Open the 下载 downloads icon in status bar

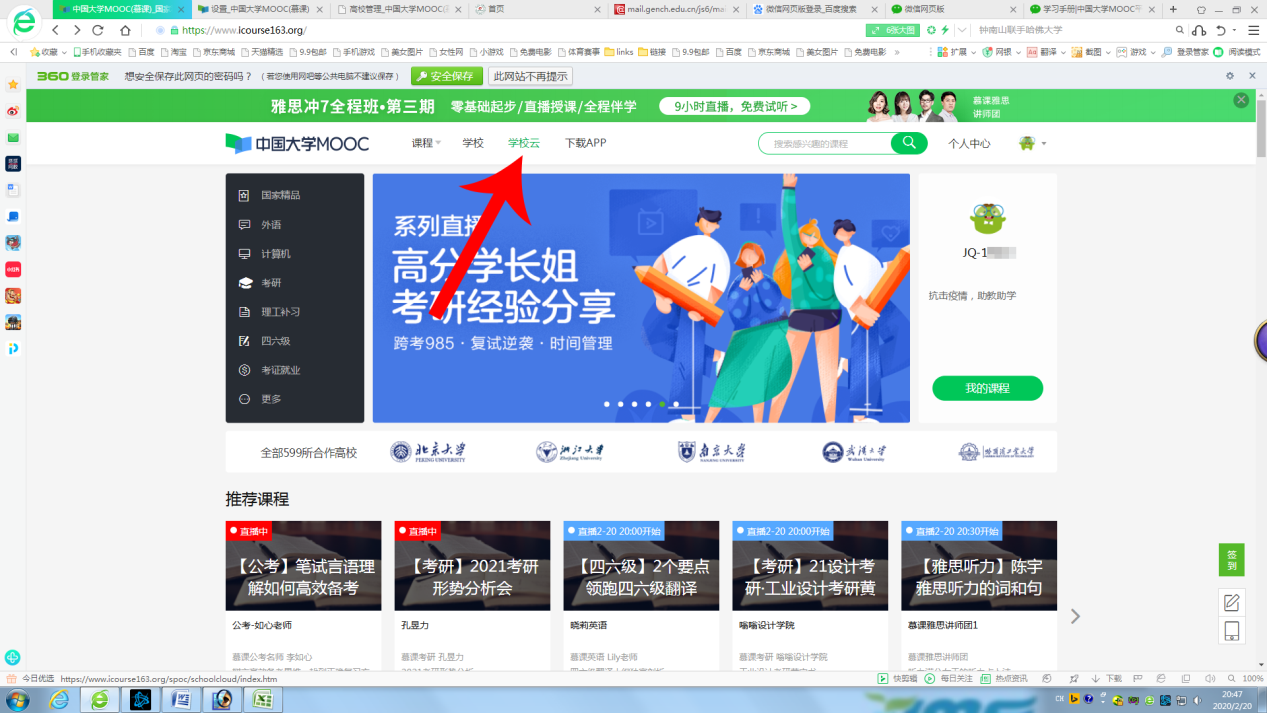pyautogui.click(x=1107, y=678)
